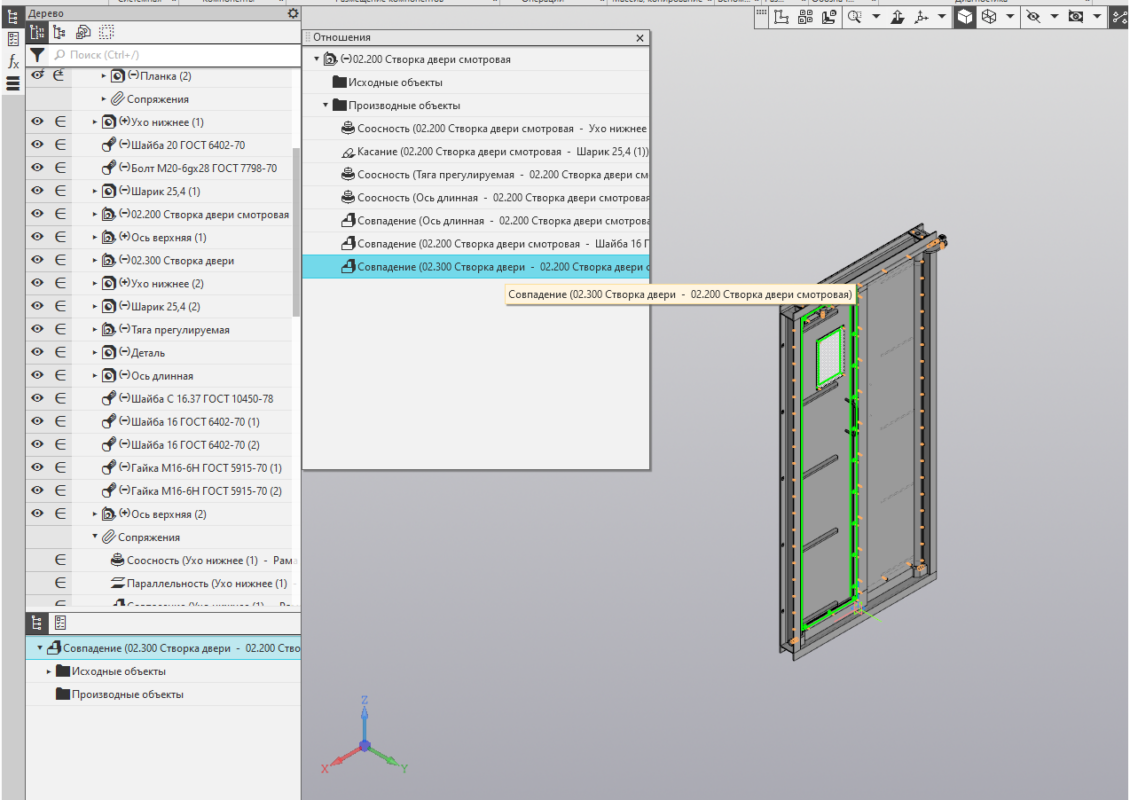Select the model tree tab in the left sidebar
Screen dimensions: 1130x800
13,17
